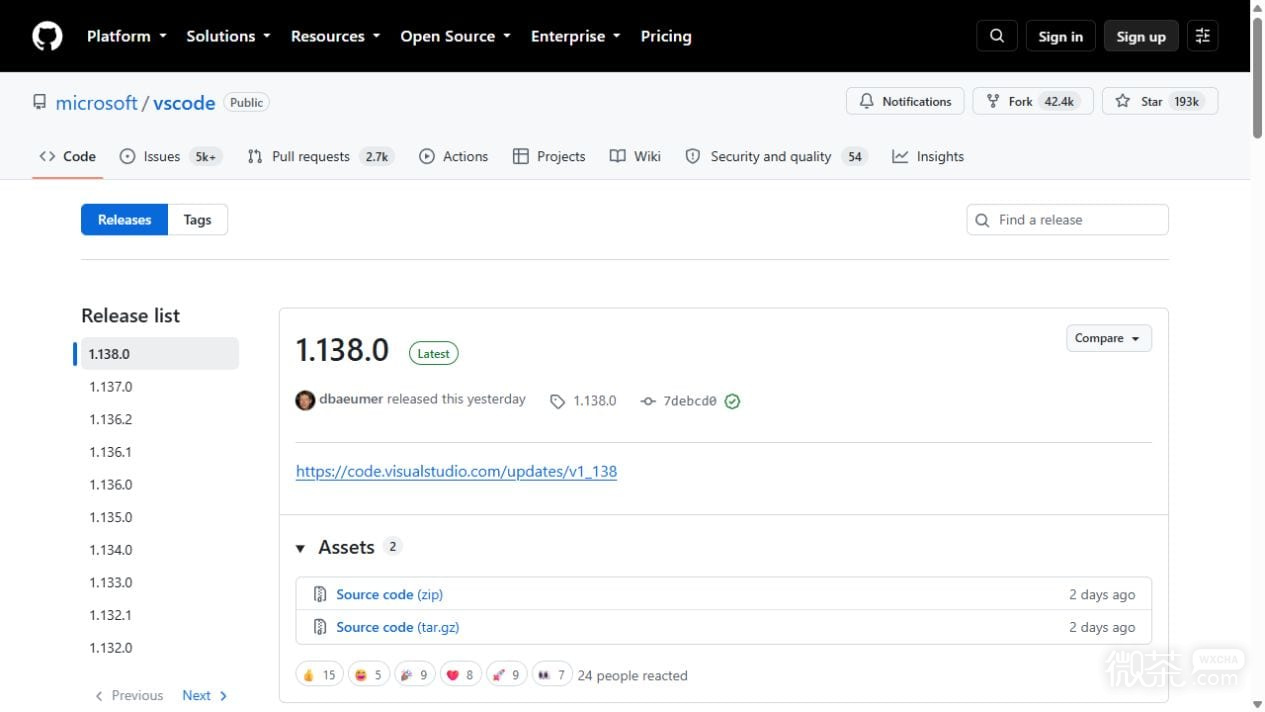
Task: Click the eyes reaction 7
Action: pyautogui.click(x=552, y=675)
